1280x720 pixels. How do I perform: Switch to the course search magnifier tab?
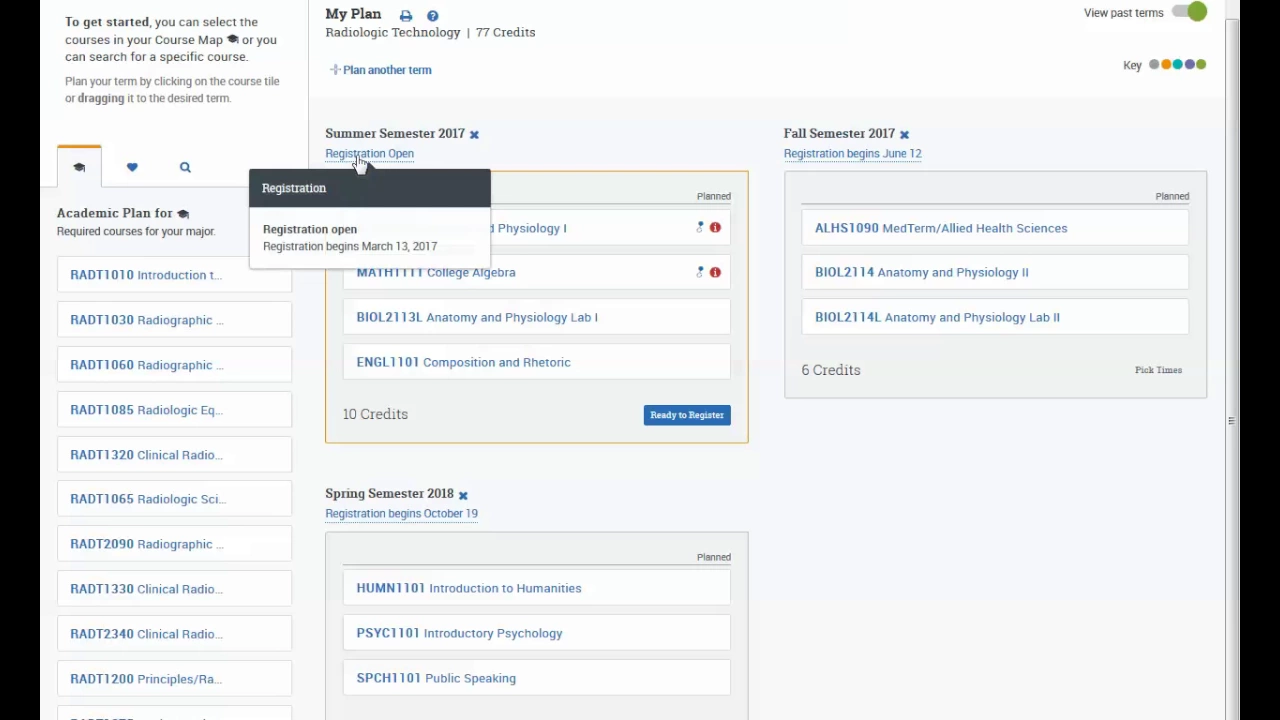185,167
